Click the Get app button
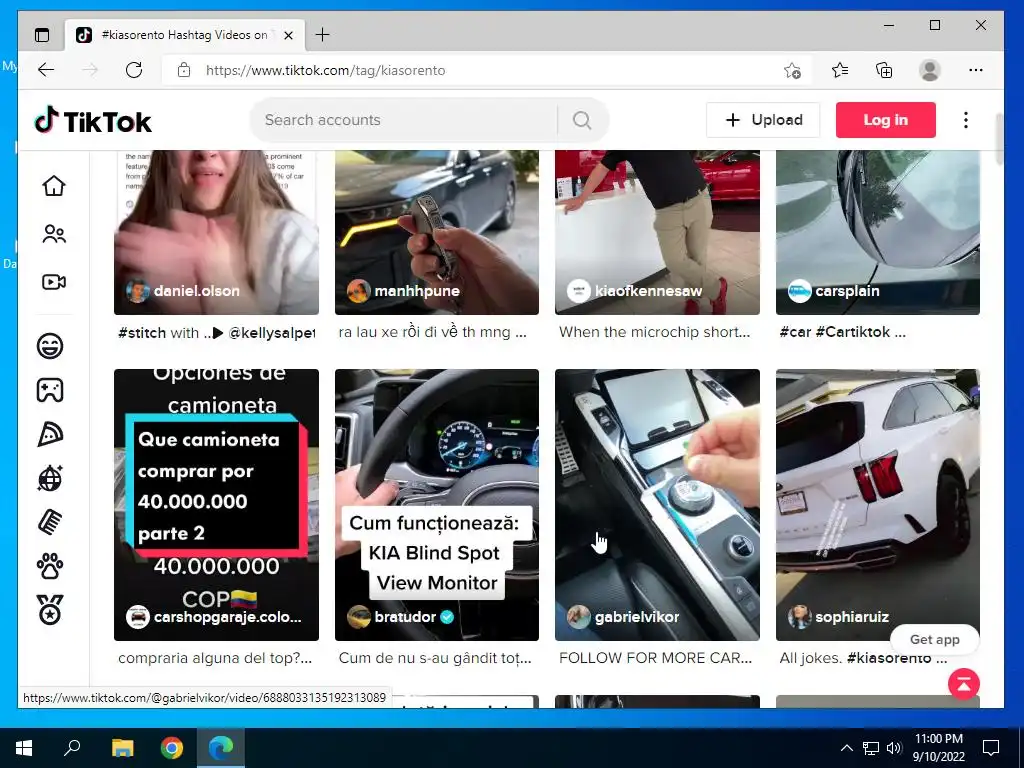The image size is (1024, 768). point(935,639)
